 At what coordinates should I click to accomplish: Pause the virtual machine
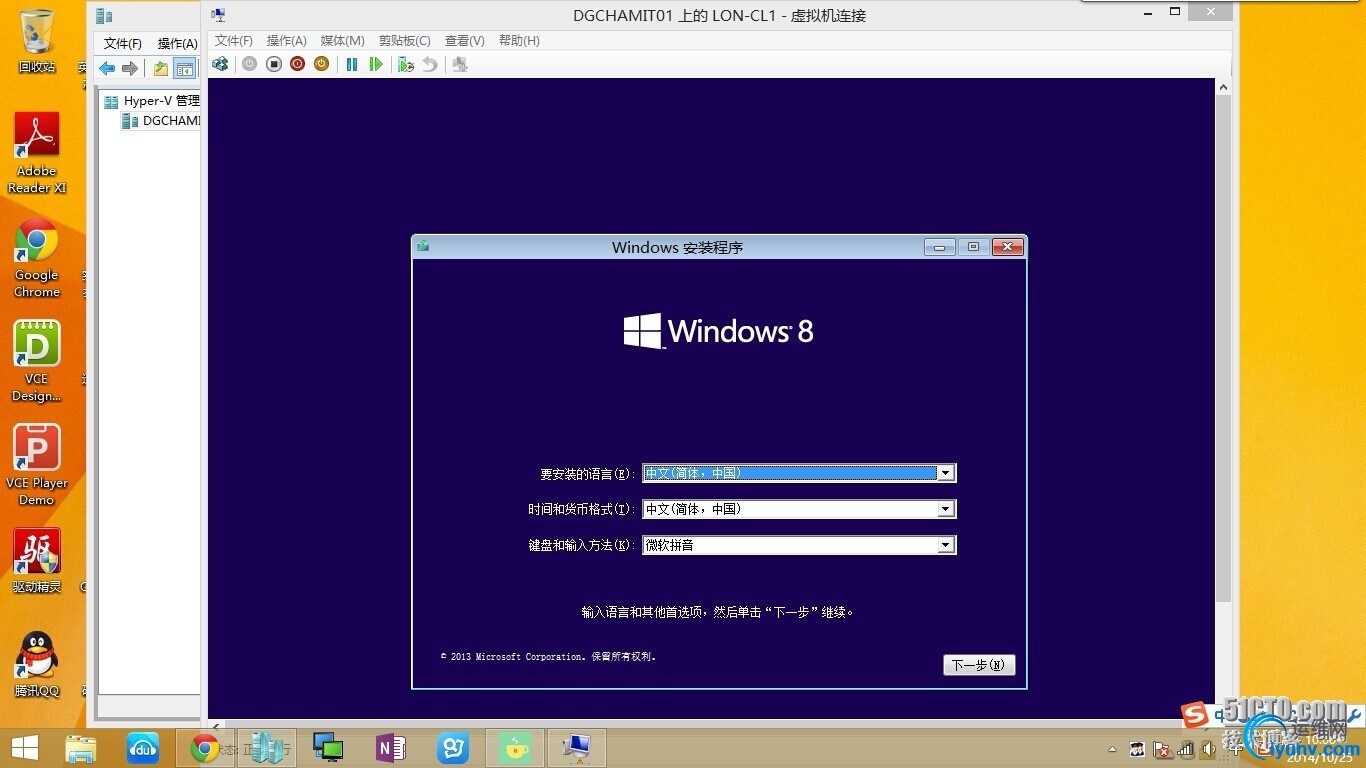[x=352, y=64]
